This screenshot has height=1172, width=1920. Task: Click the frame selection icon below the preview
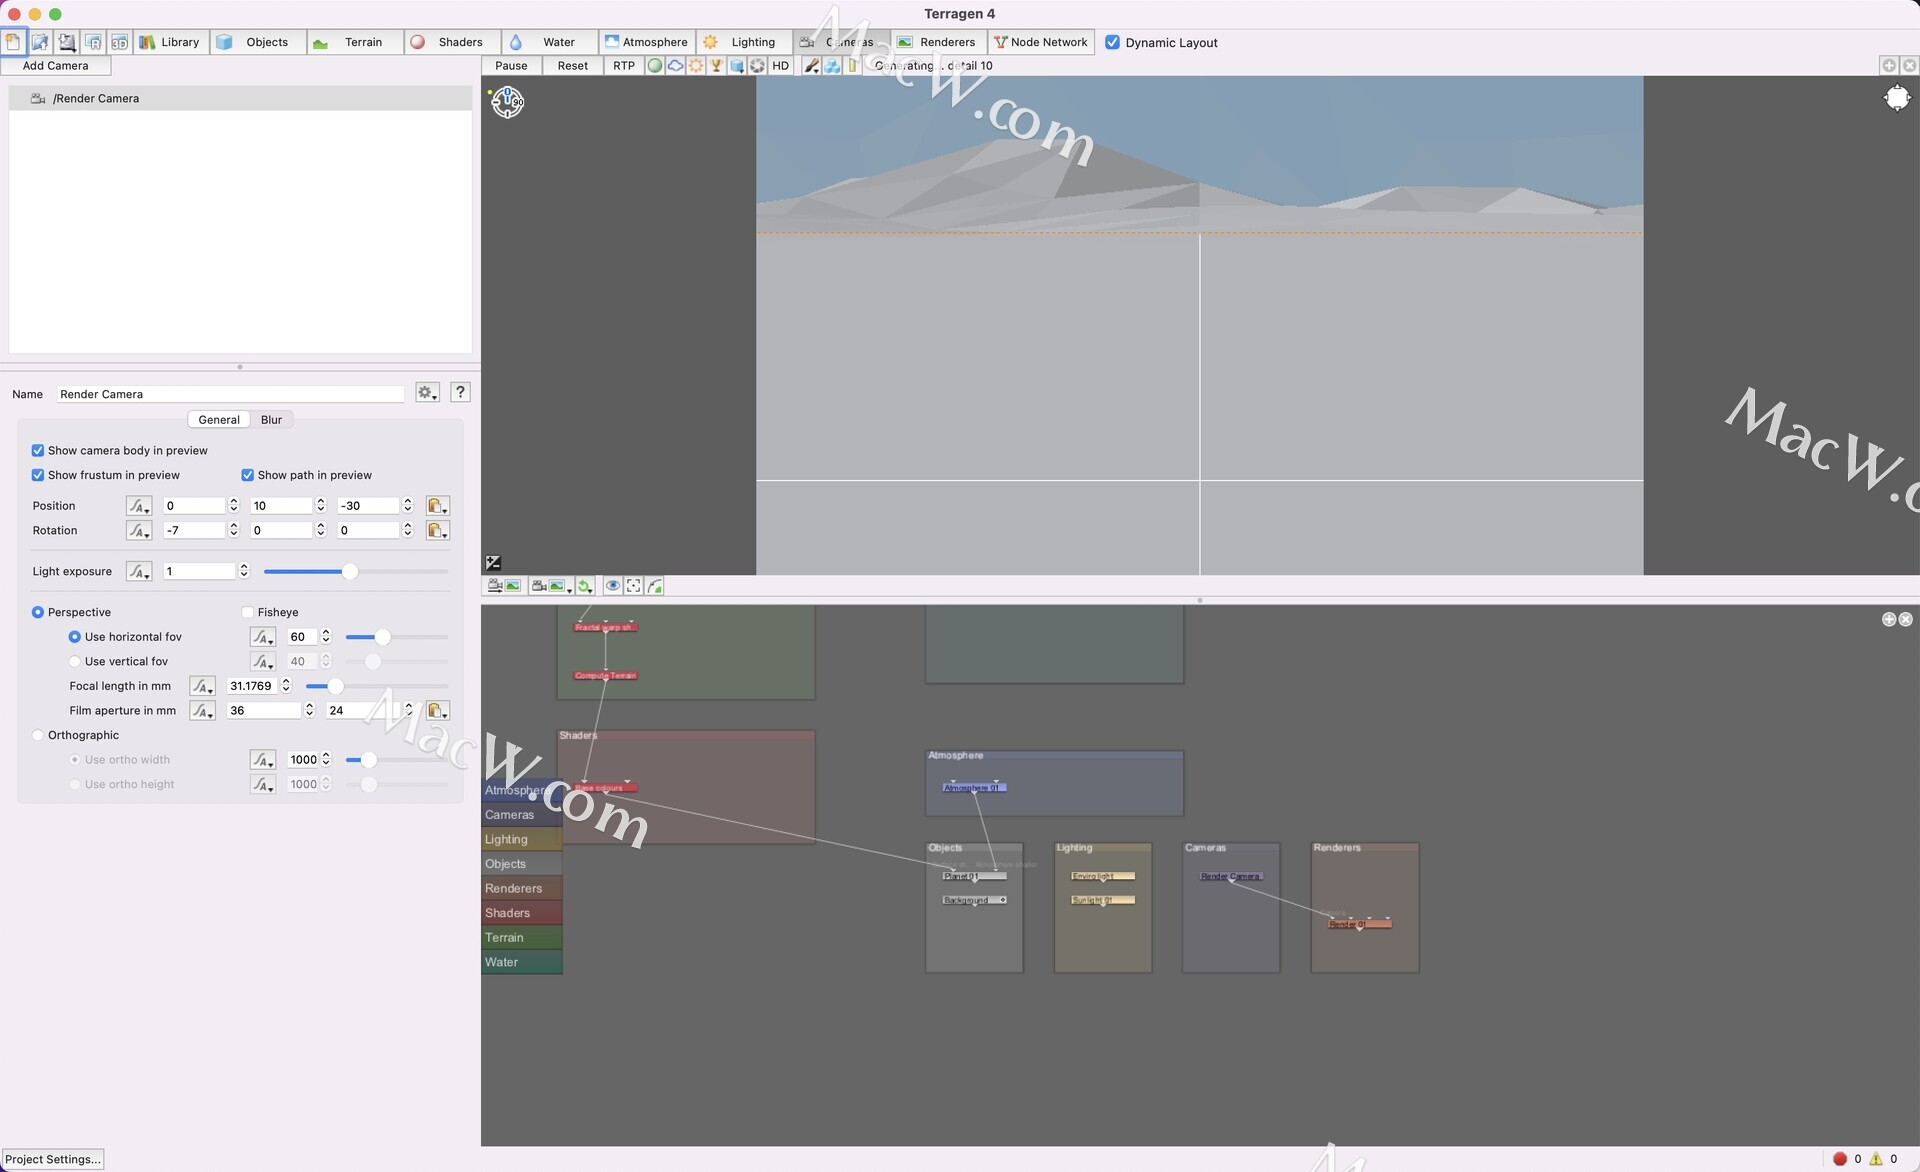tap(633, 586)
